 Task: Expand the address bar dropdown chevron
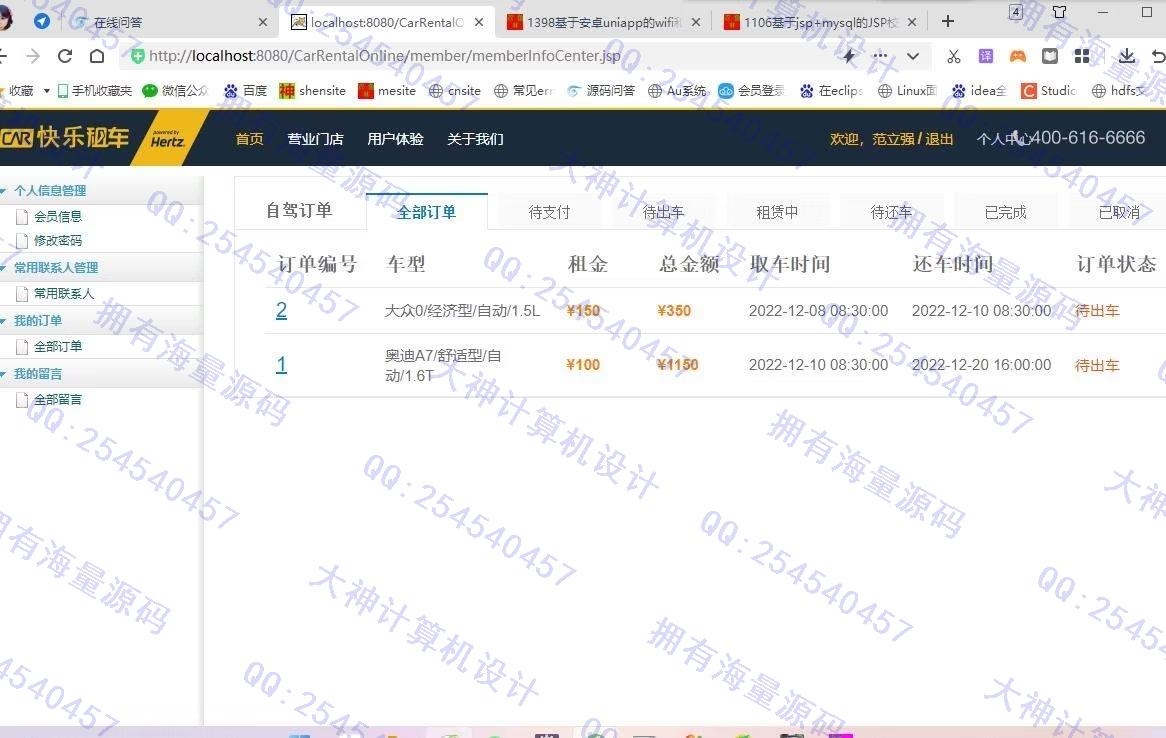(913, 56)
